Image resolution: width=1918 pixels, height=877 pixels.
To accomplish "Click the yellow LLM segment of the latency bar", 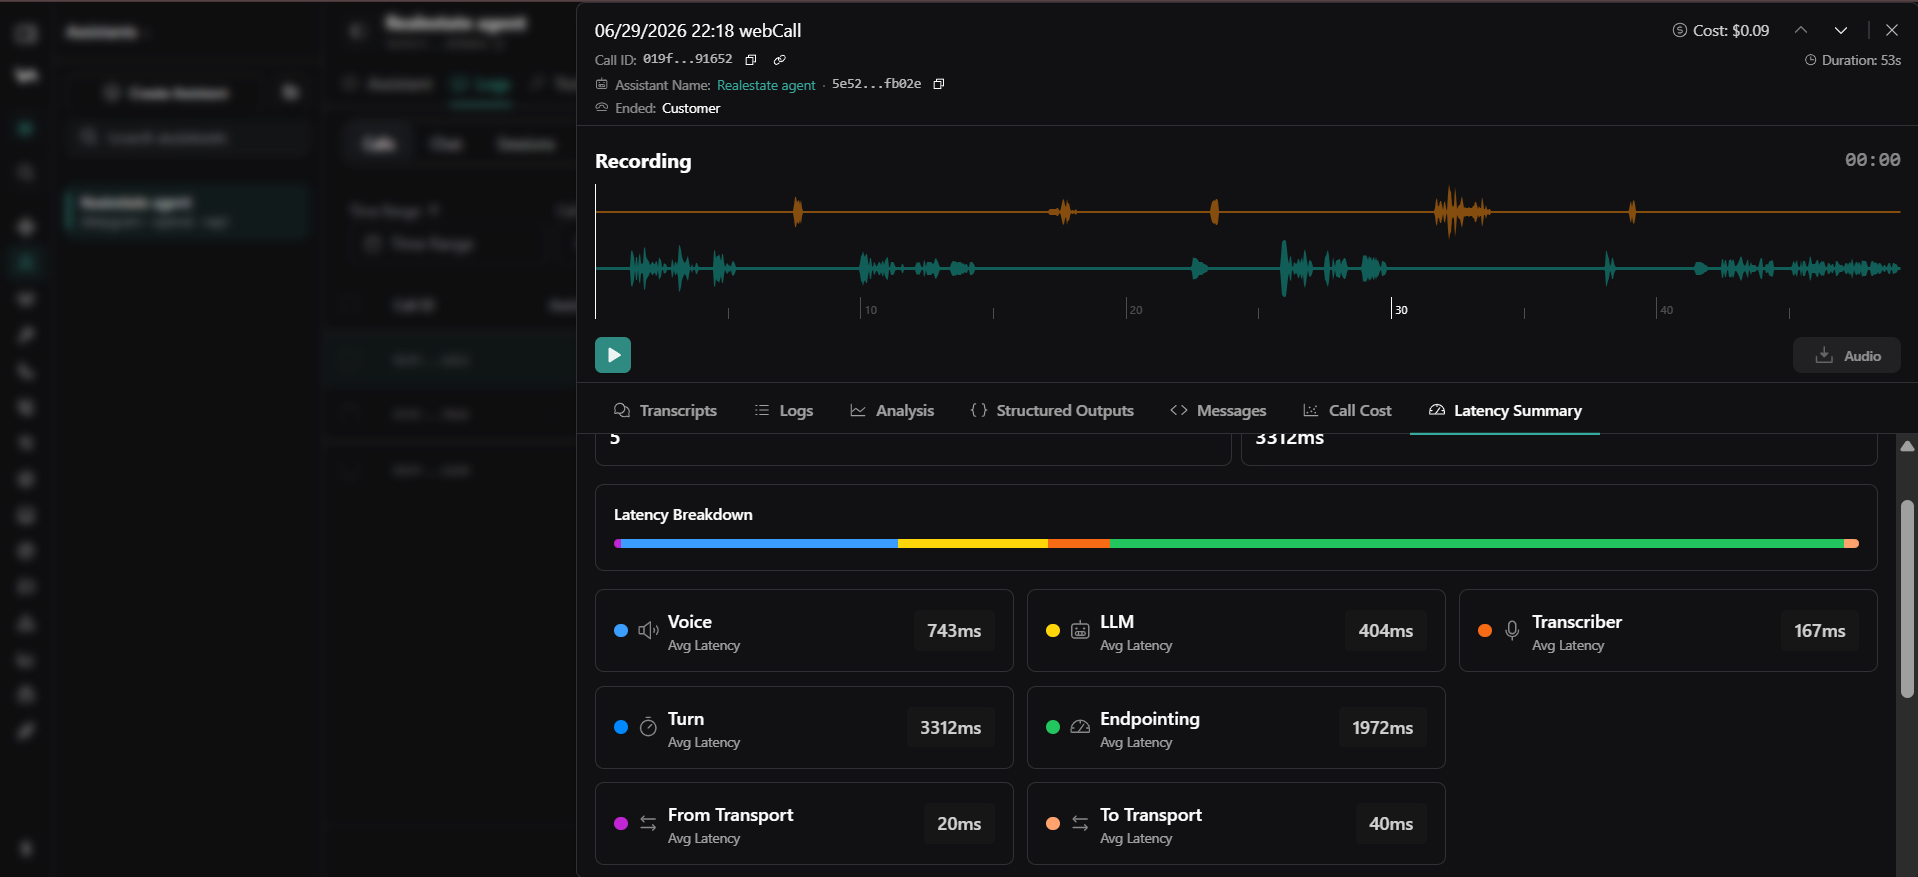I will coord(973,544).
